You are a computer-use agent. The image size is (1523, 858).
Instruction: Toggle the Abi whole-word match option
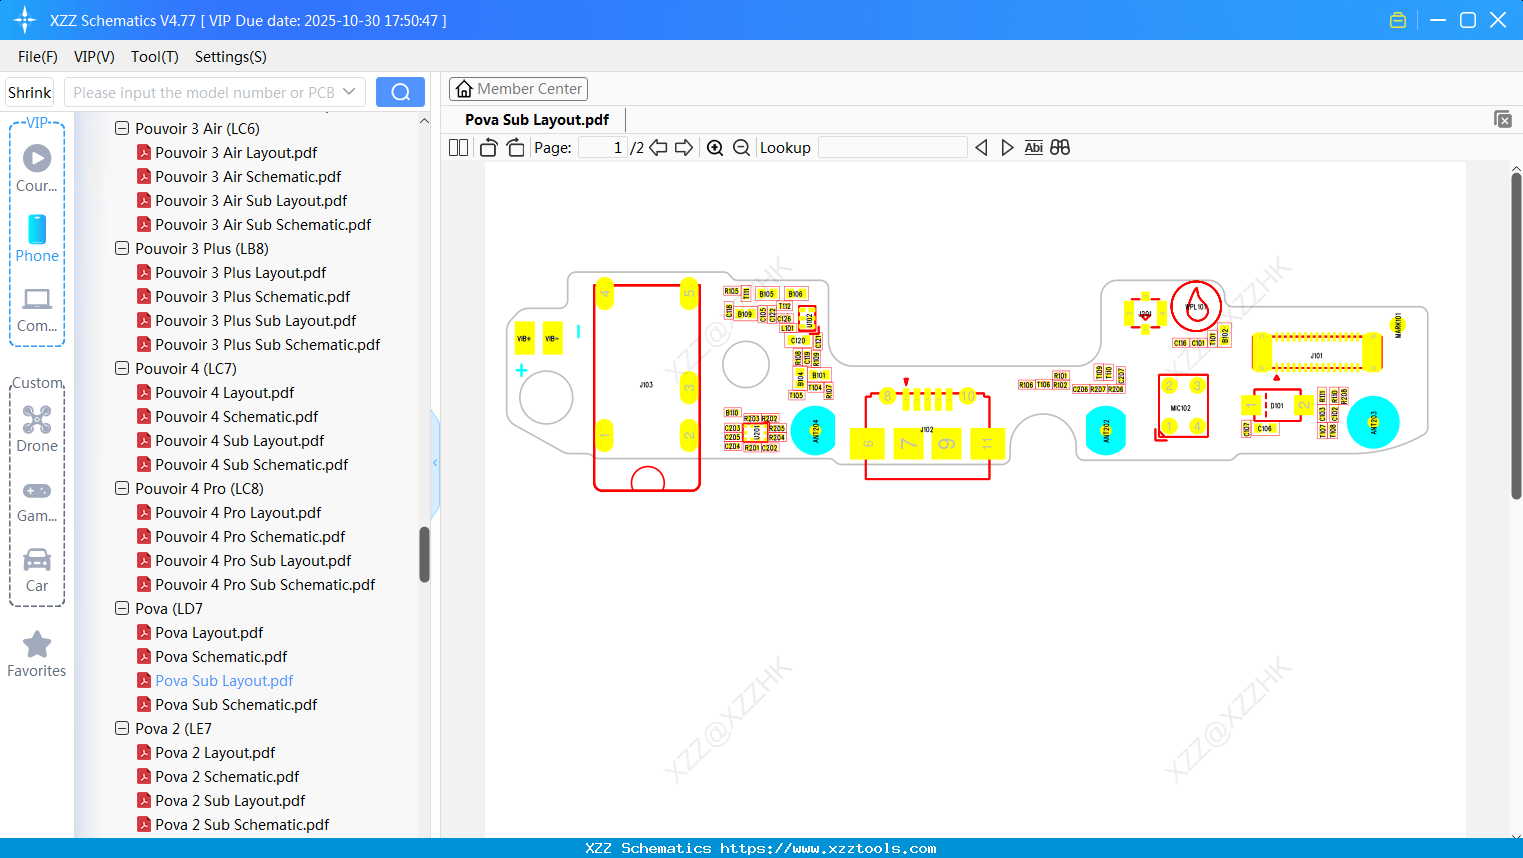(x=1033, y=147)
